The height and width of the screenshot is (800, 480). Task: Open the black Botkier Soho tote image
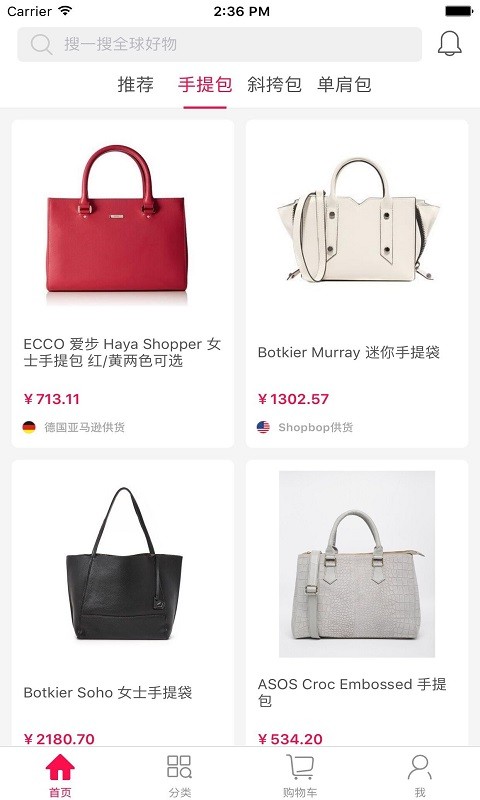click(x=124, y=564)
